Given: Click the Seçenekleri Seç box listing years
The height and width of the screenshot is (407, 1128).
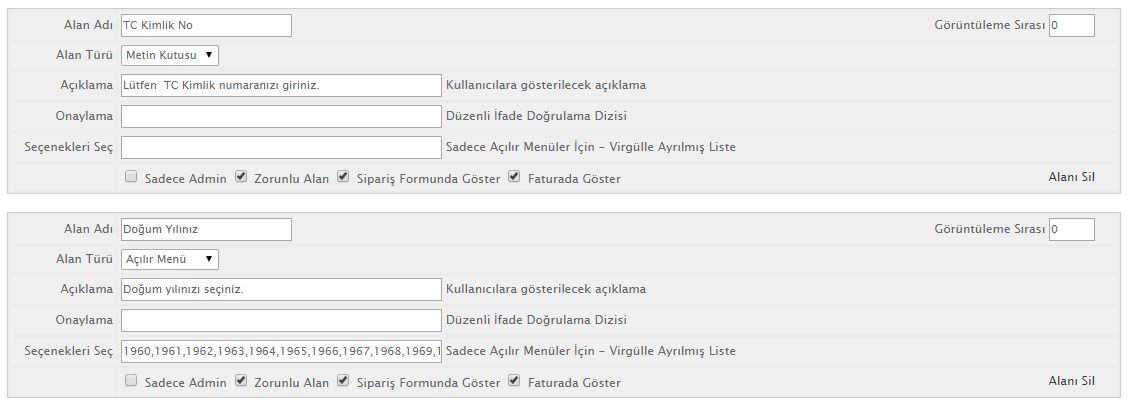Looking at the screenshot, I should point(281,352).
